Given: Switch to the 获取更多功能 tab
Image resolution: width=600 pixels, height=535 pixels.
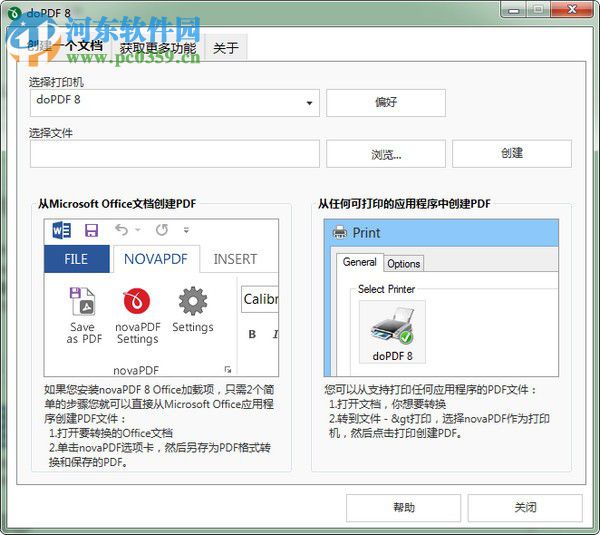Looking at the screenshot, I should [158, 48].
